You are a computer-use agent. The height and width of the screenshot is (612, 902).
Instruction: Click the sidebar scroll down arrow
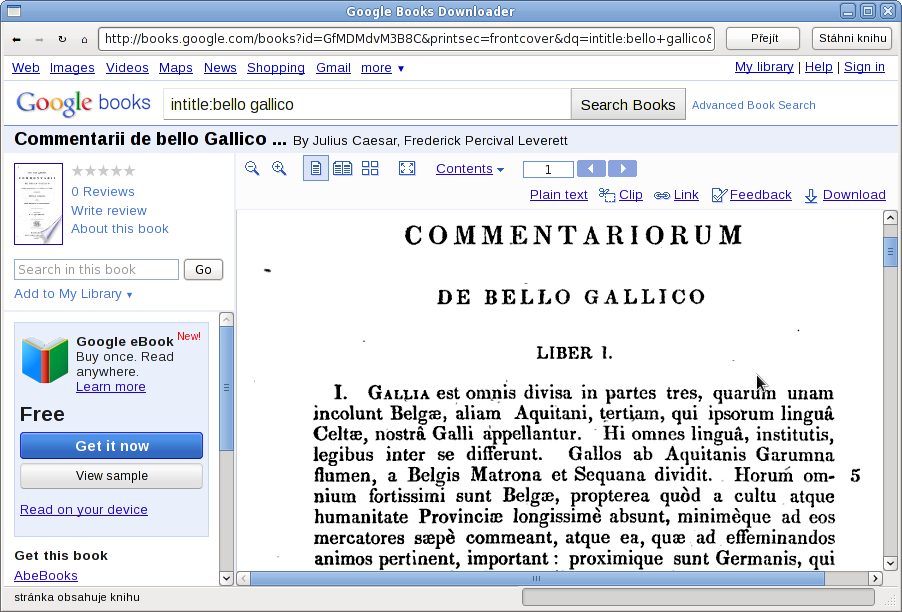pos(227,578)
